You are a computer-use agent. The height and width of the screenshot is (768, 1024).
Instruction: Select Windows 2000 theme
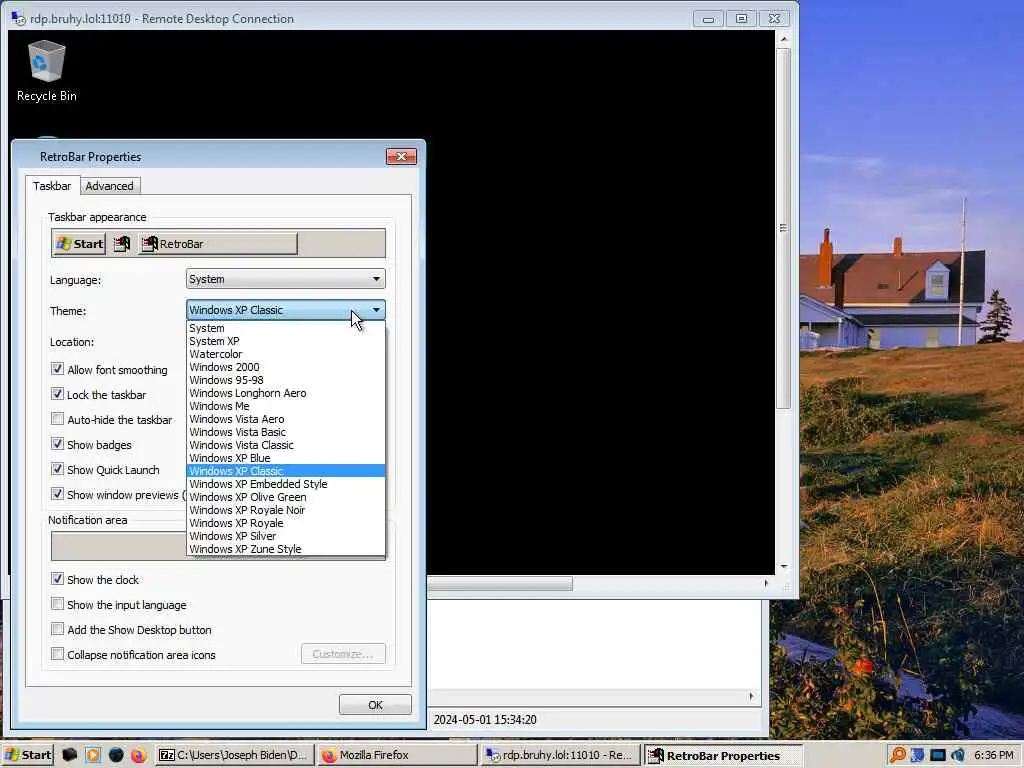pos(285,367)
